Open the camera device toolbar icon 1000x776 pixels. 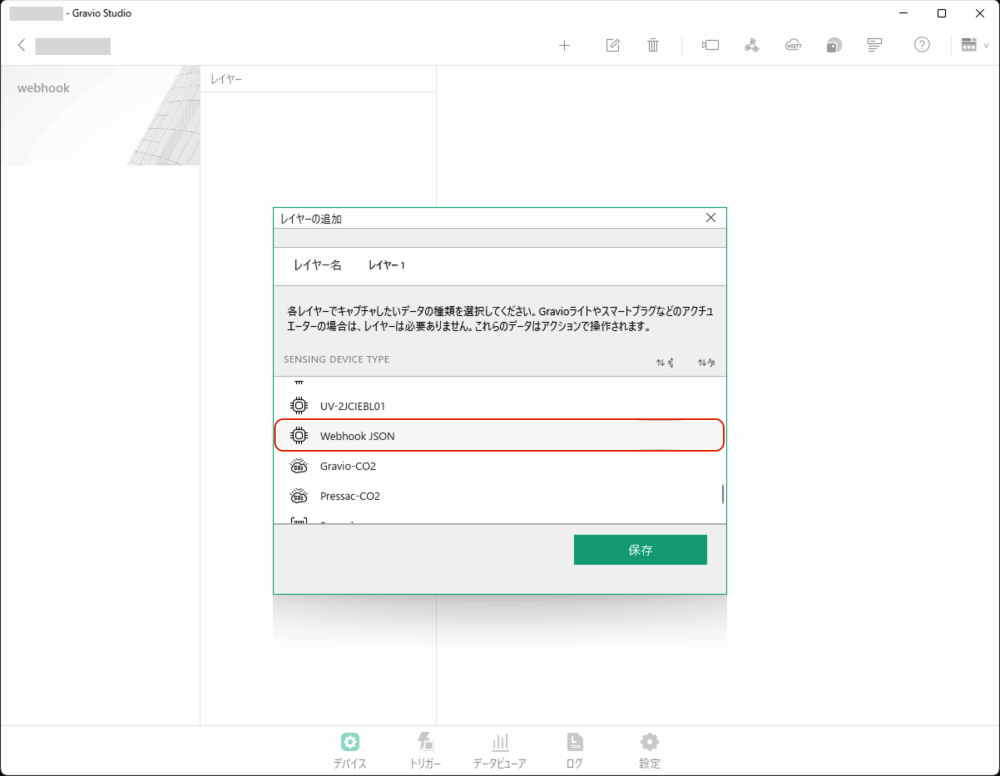710,45
